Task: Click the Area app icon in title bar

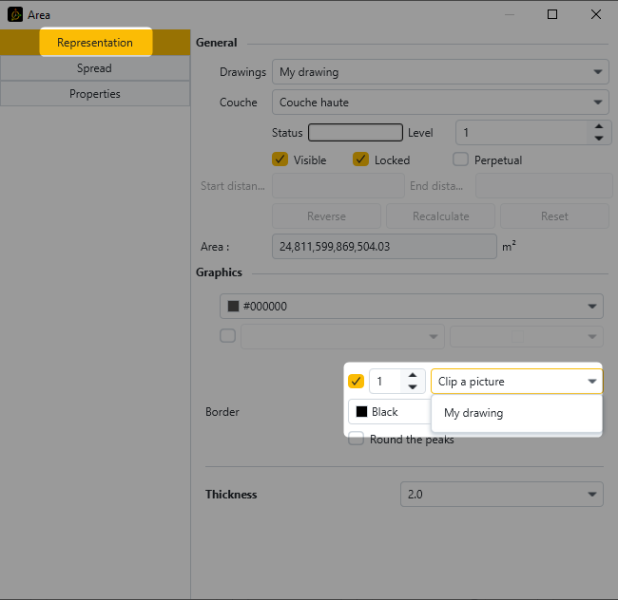Action: coord(15,15)
